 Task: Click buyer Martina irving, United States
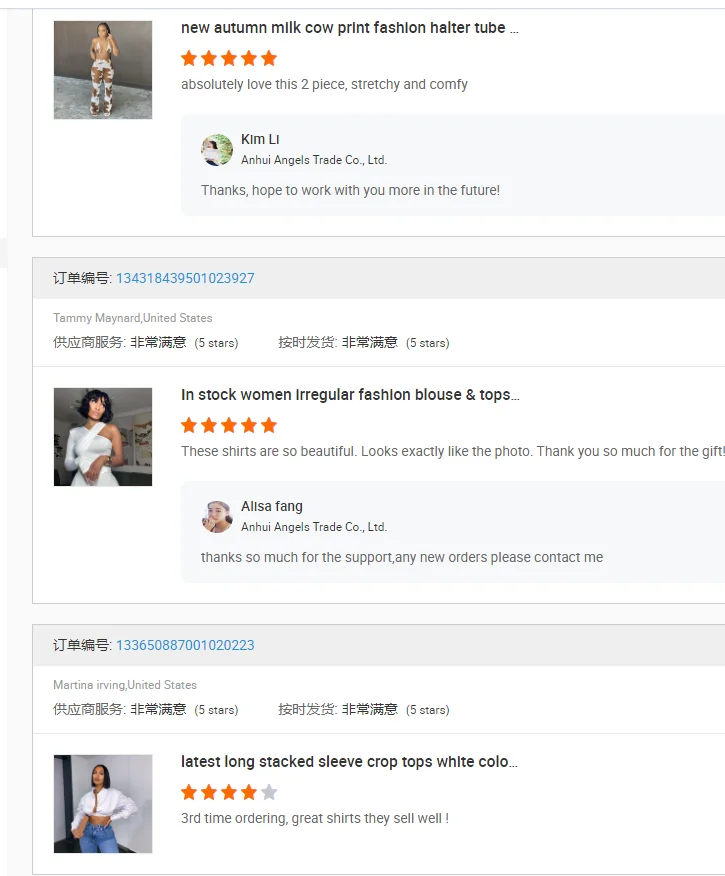click(x=125, y=685)
